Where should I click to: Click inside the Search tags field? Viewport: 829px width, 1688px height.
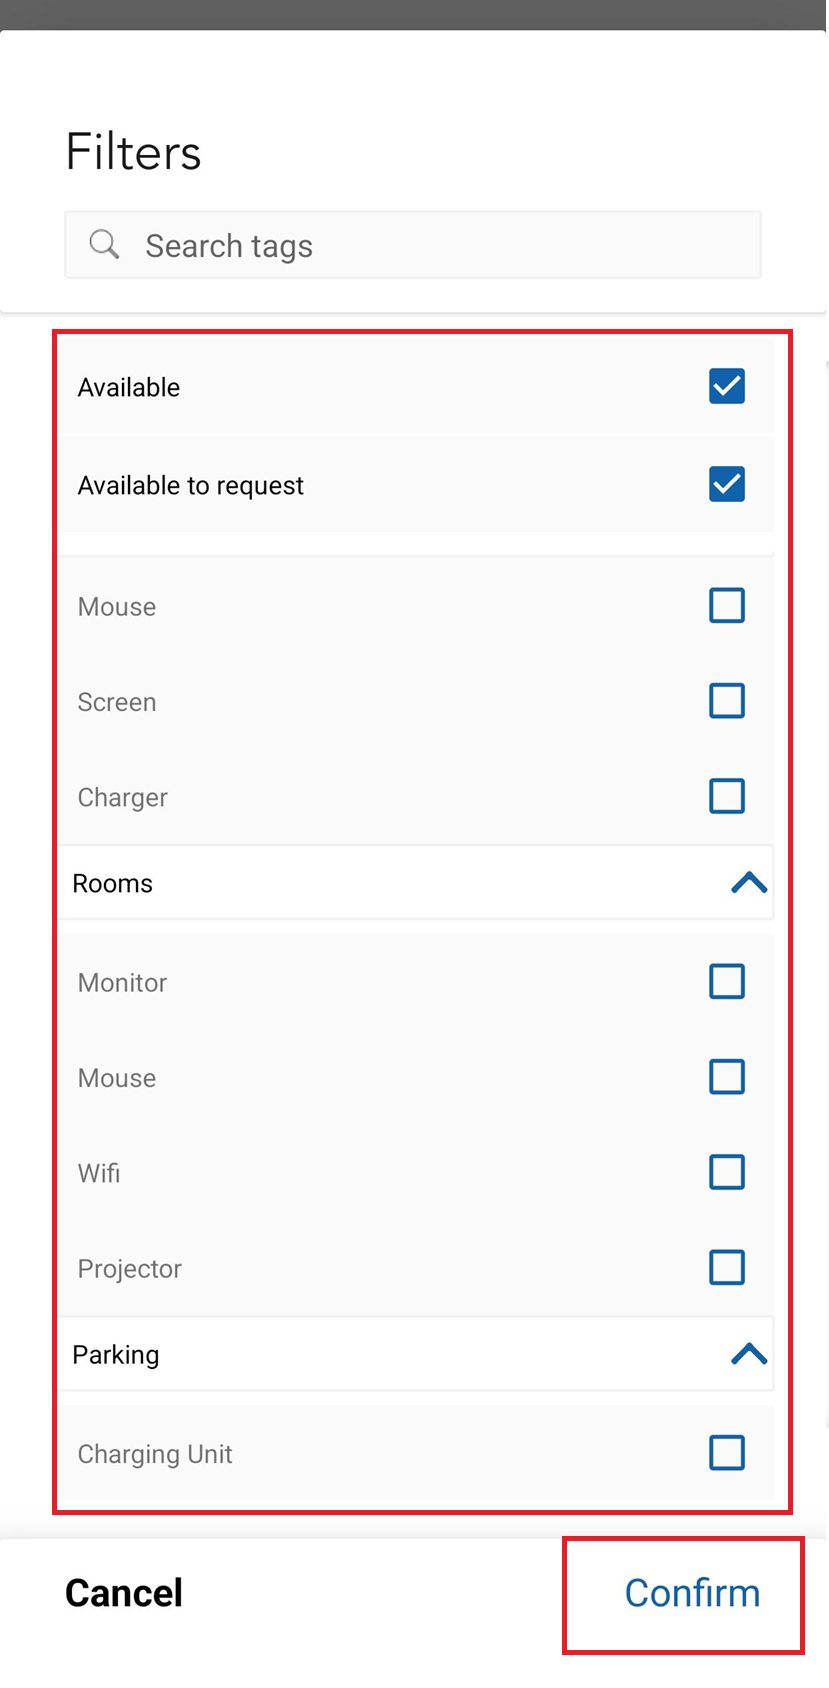[x=400, y=244]
